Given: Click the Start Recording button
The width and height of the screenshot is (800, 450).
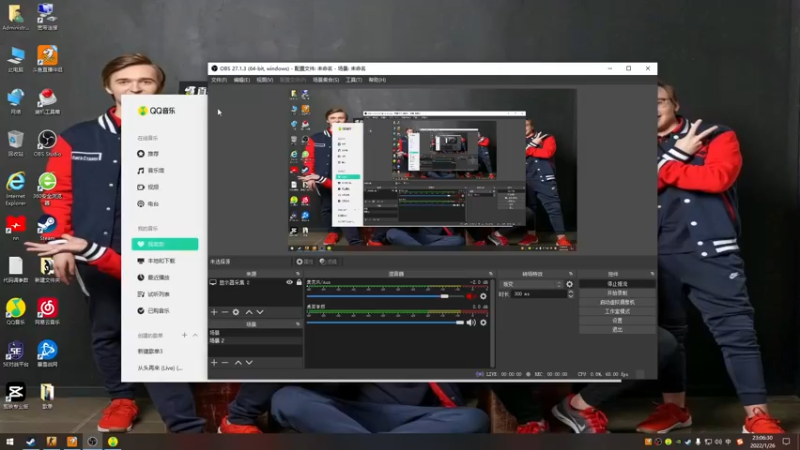Looking at the screenshot, I should 617,293.
